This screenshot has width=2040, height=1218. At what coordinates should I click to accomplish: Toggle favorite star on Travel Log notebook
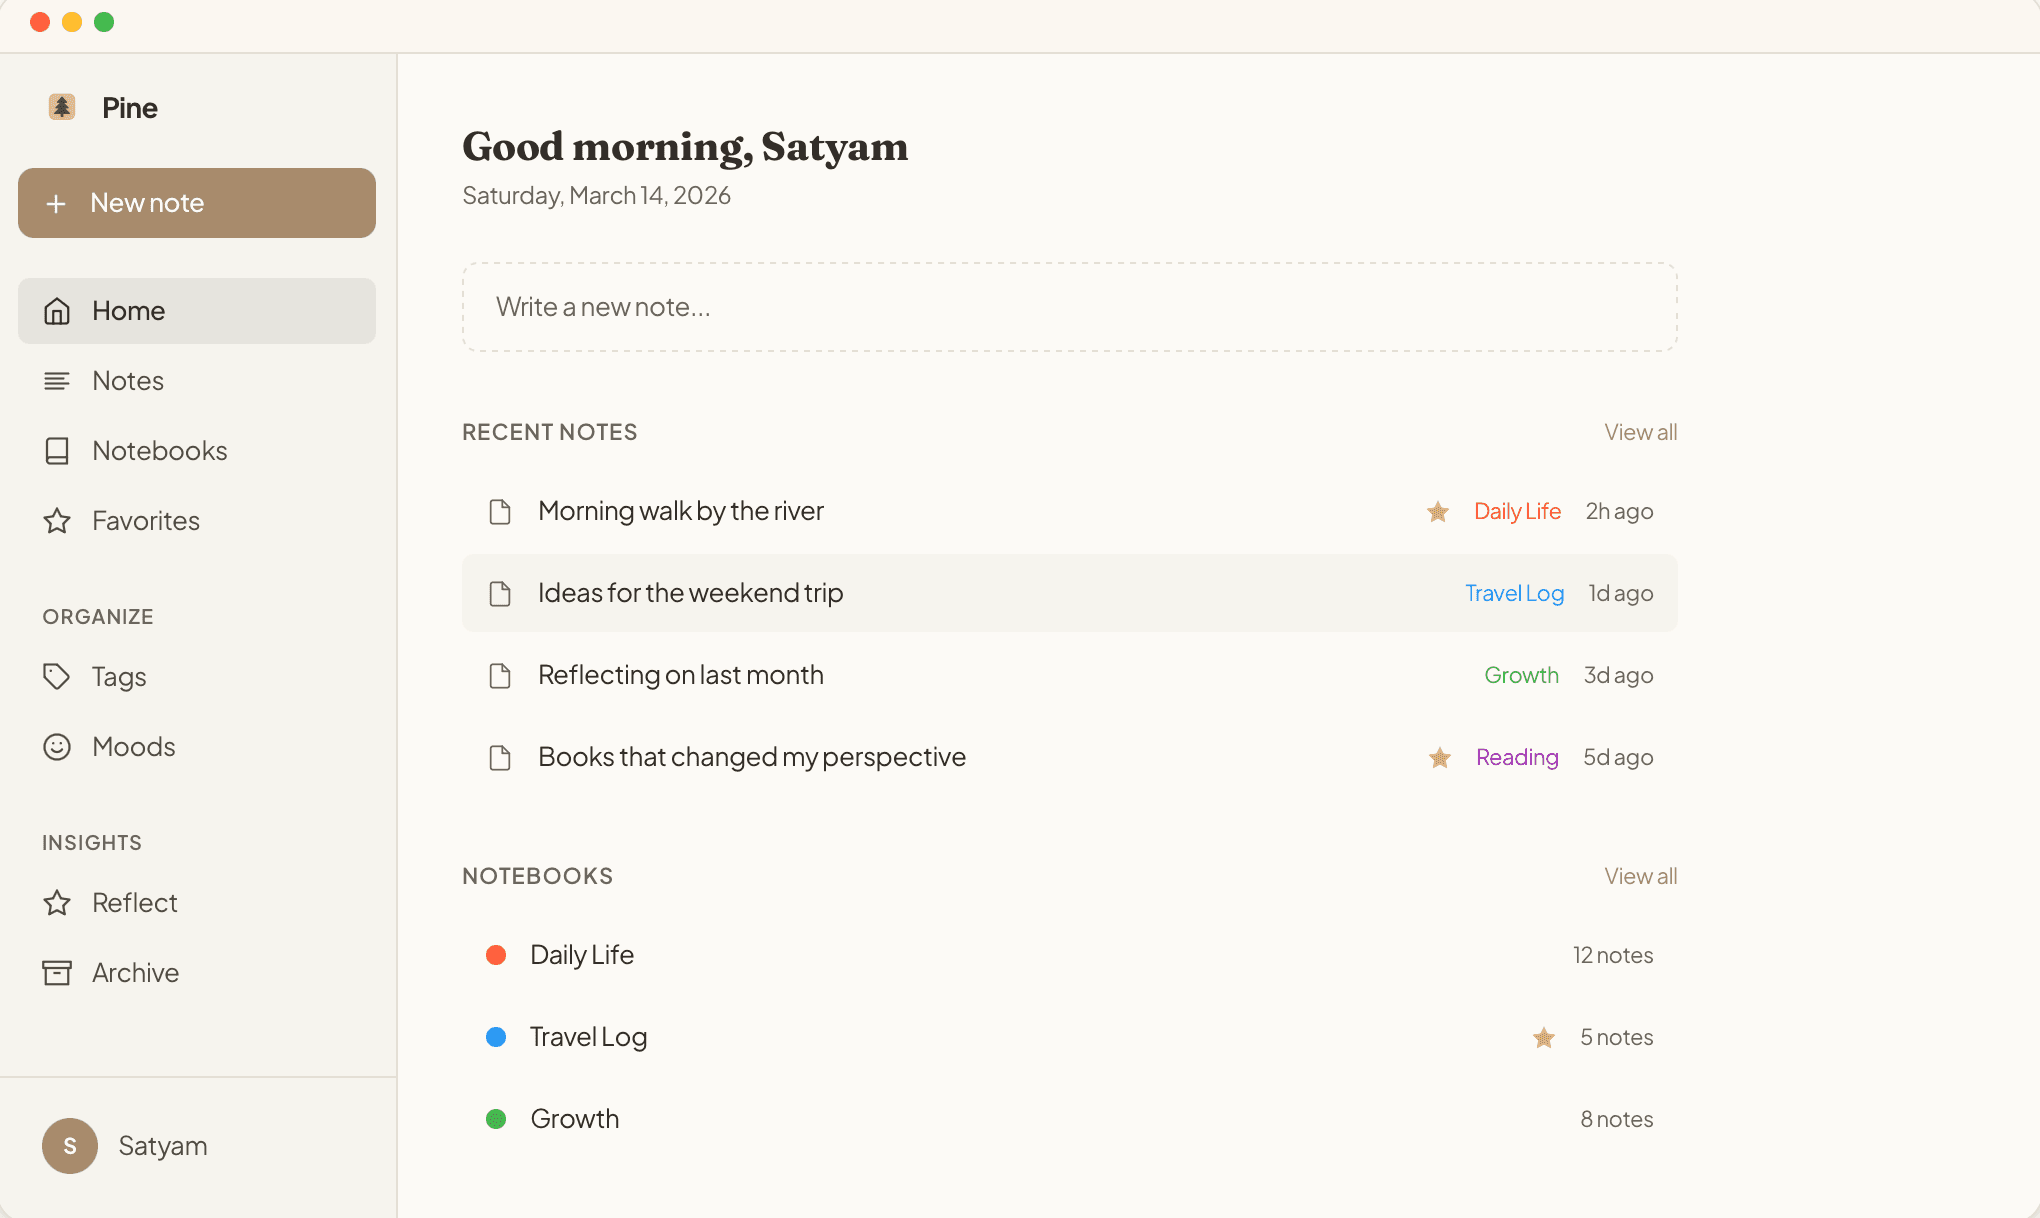(x=1544, y=1038)
